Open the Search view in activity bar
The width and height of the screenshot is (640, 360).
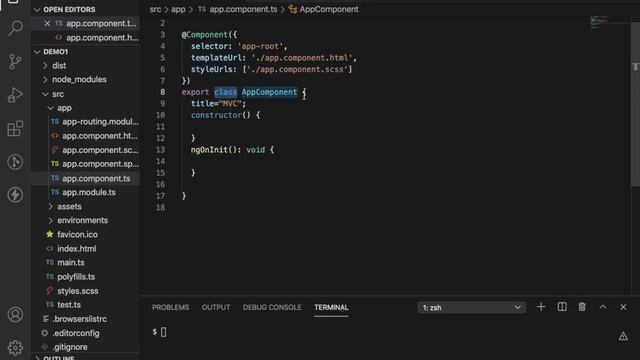16,28
